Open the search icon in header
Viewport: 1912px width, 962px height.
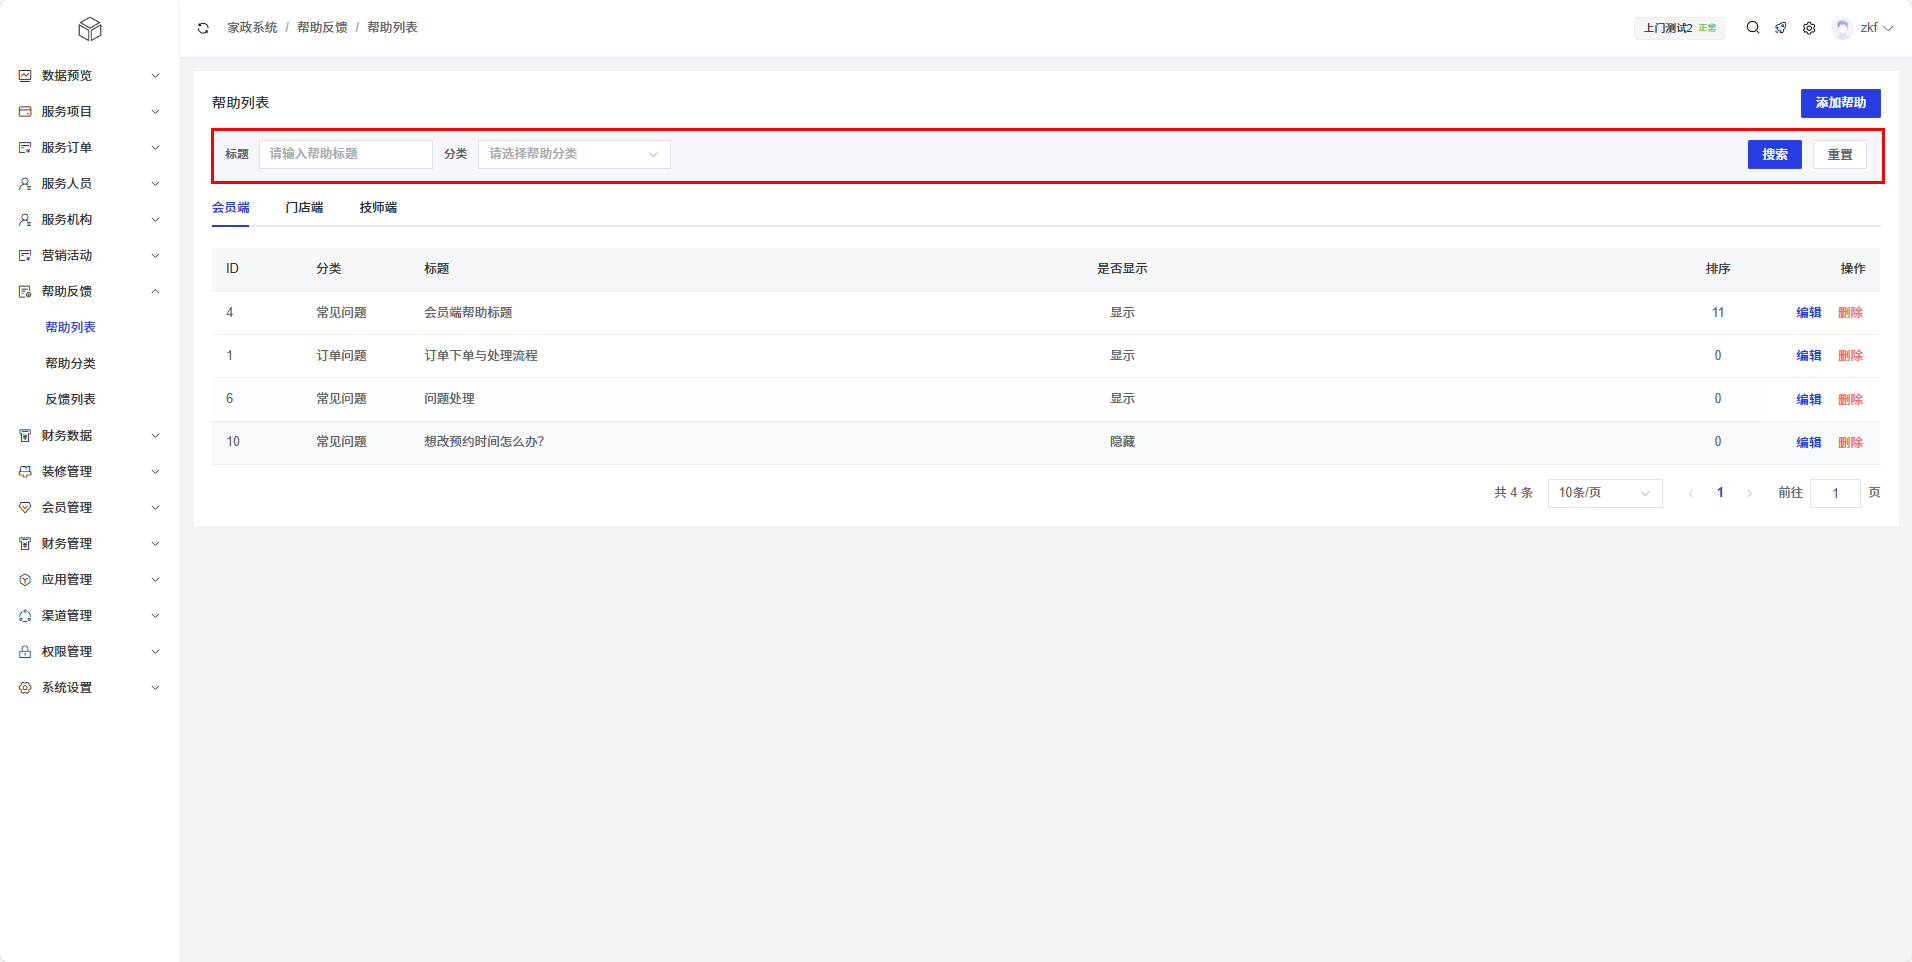click(x=1753, y=28)
